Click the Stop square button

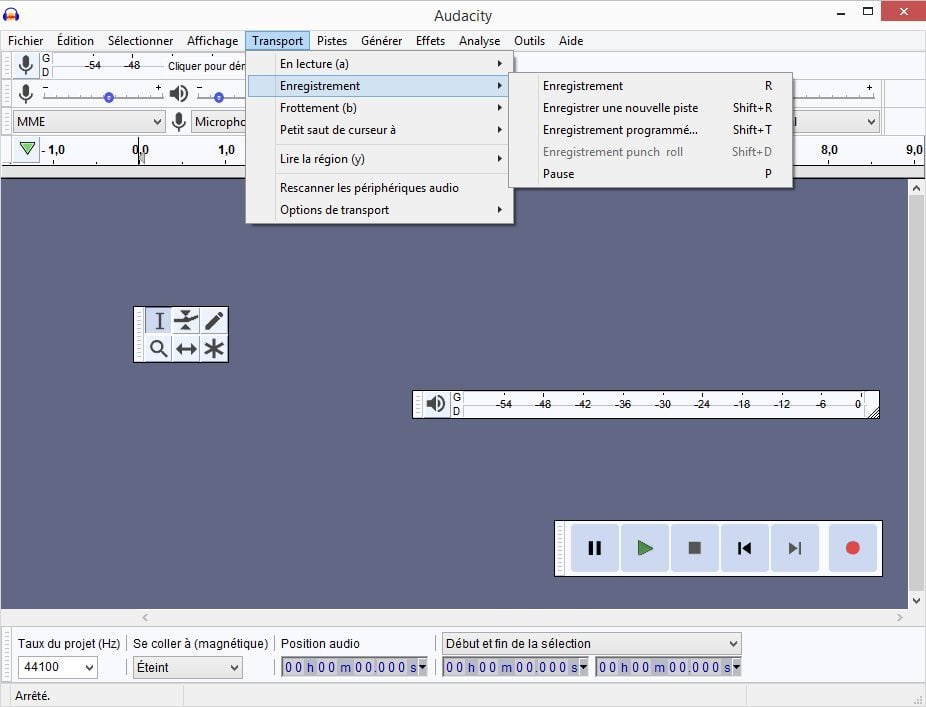pos(694,548)
